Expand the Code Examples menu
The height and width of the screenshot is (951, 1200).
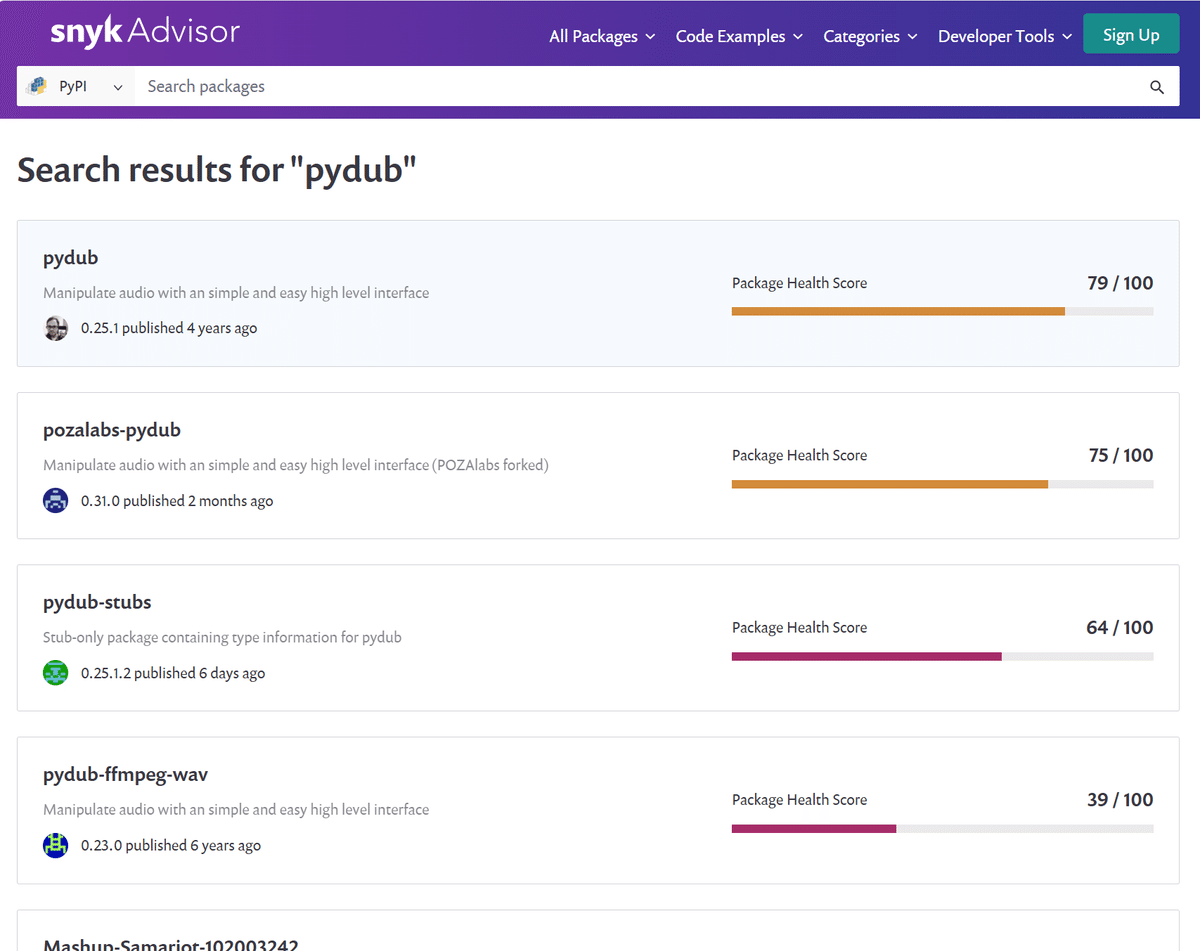click(x=739, y=36)
